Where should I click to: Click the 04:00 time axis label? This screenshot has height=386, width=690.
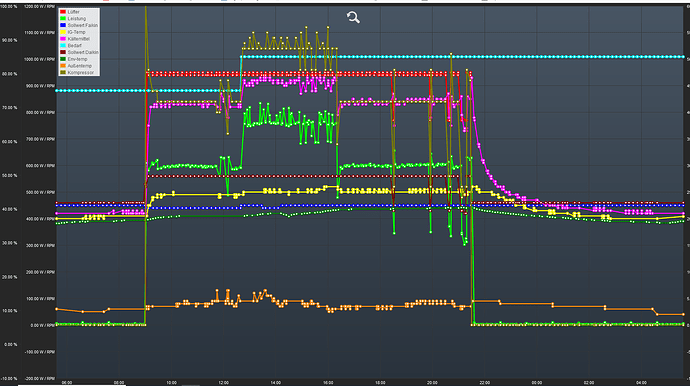point(641,383)
